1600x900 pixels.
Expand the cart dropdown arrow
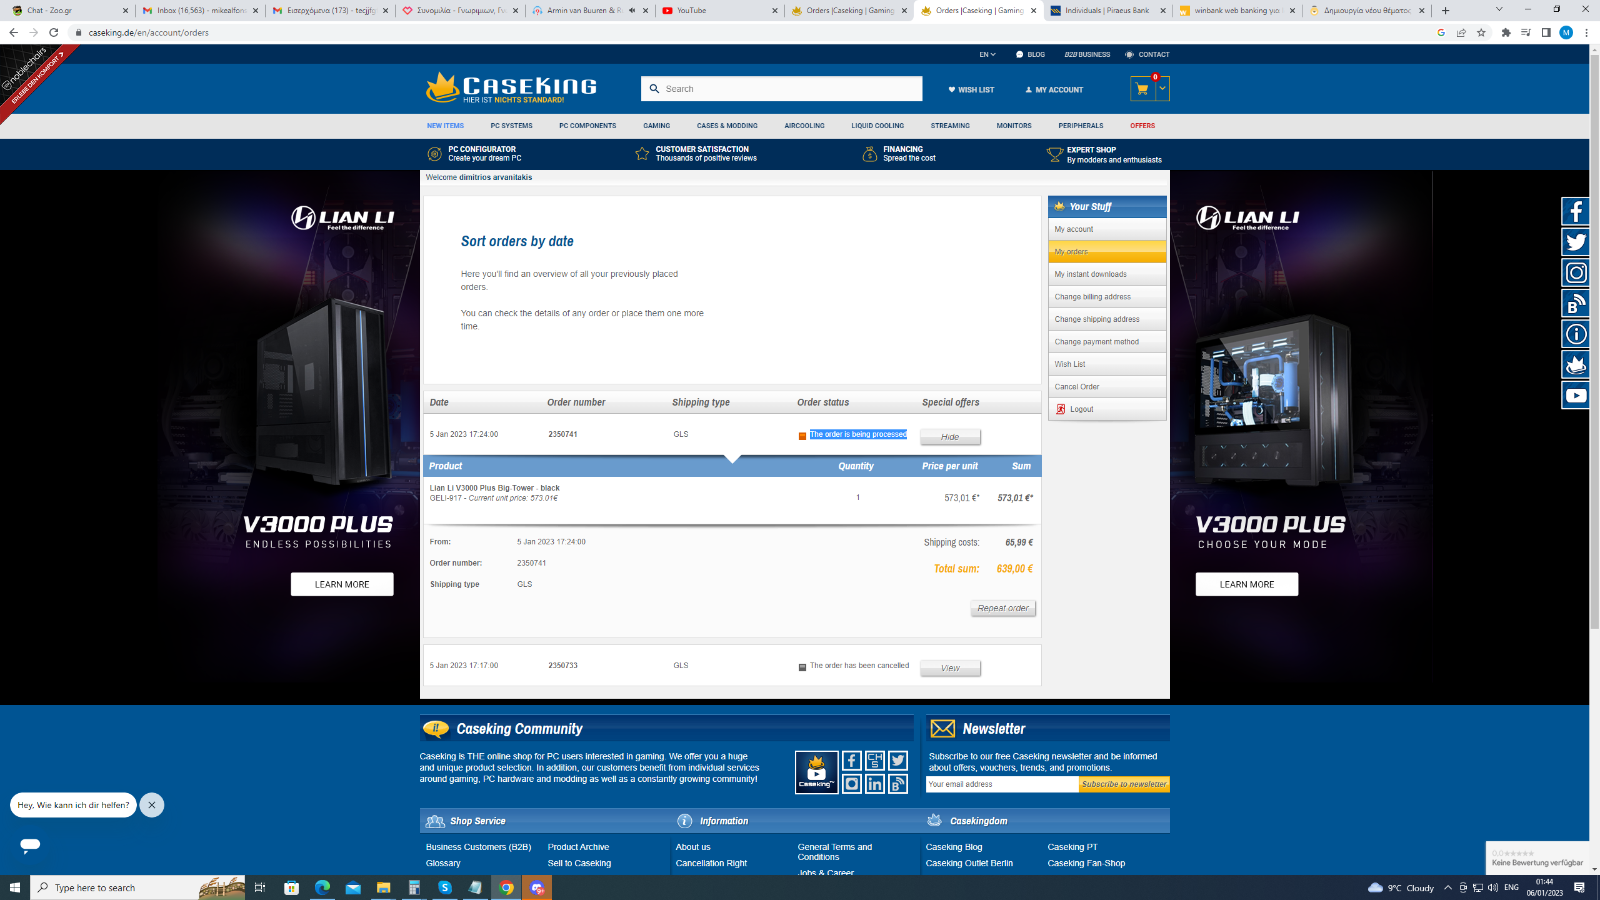click(x=1162, y=89)
